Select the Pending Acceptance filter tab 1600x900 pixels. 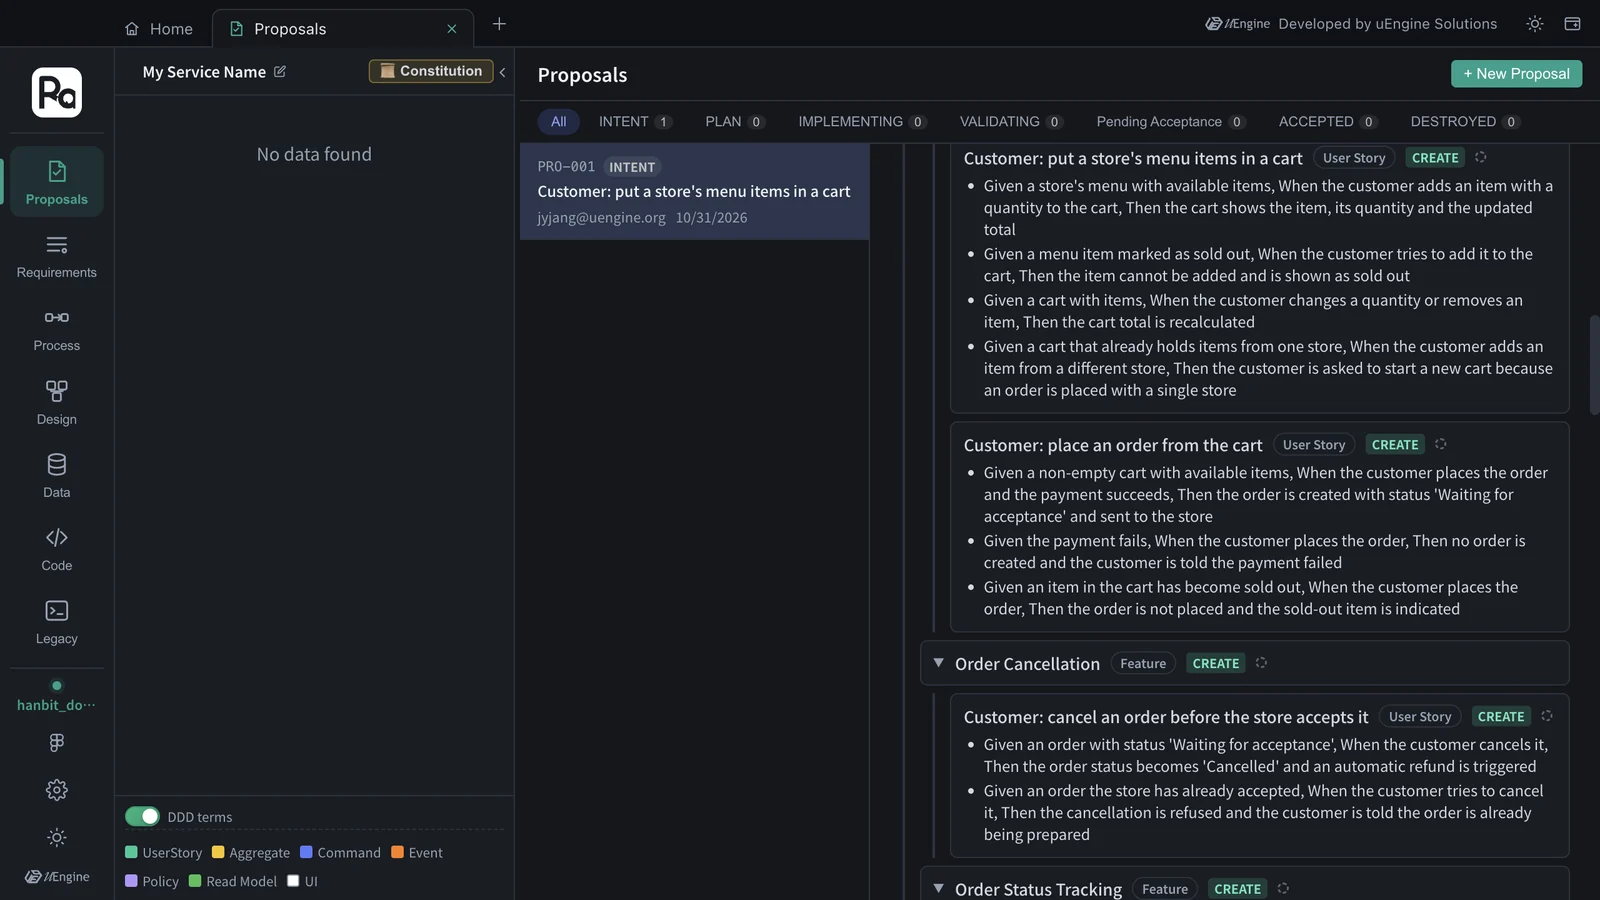[x=1170, y=122]
